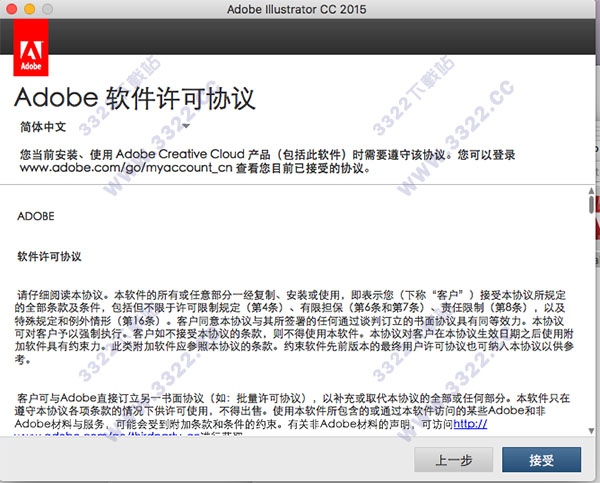600x483 pixels.
Task: Click the 'ADOBE' line in agreement text
Action: [x=36, y=216]
